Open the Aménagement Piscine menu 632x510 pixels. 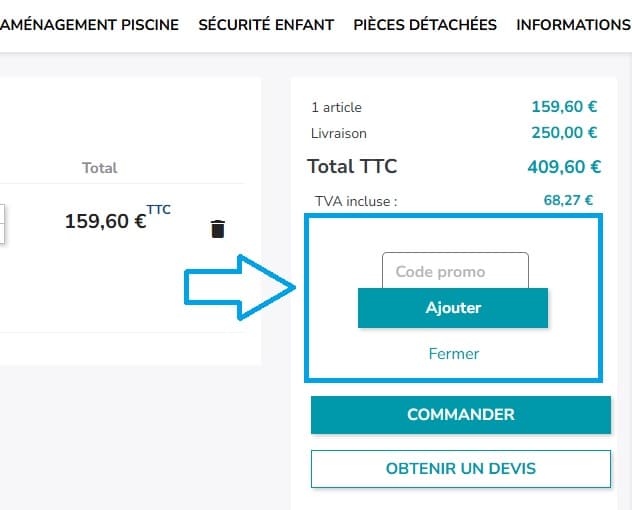[x=89, y=24]
